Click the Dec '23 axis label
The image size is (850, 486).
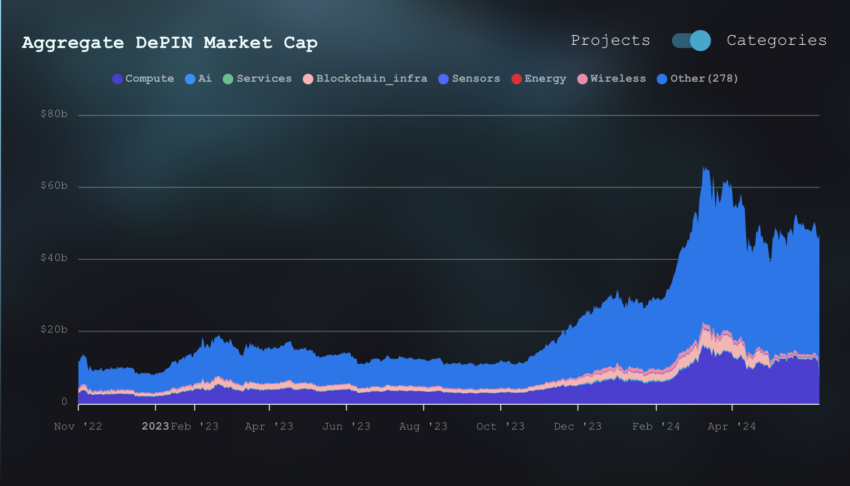[x=578, y=426]
